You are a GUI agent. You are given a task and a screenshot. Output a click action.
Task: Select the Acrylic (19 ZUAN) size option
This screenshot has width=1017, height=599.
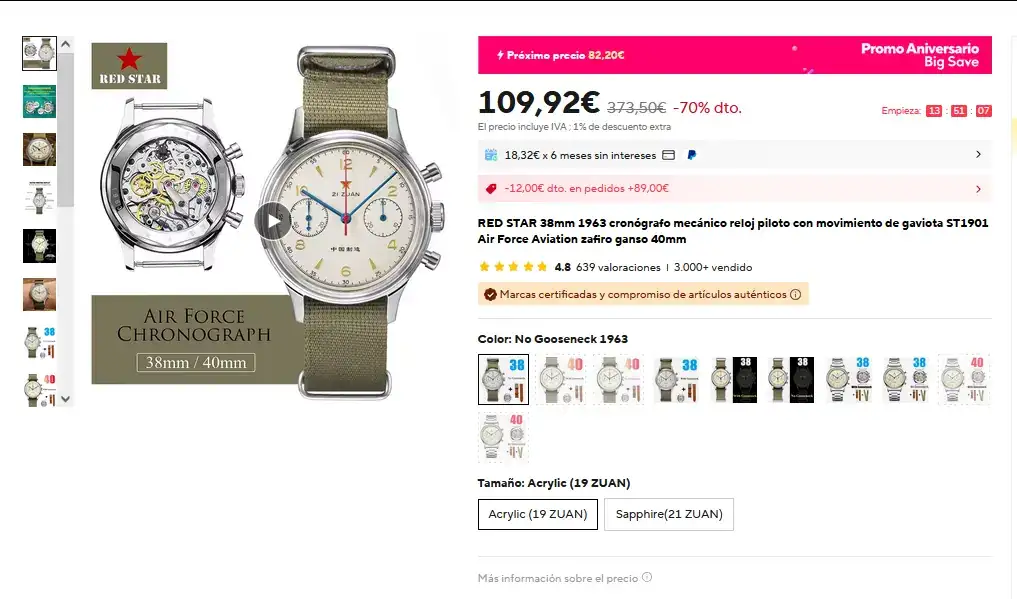[538, 514]
